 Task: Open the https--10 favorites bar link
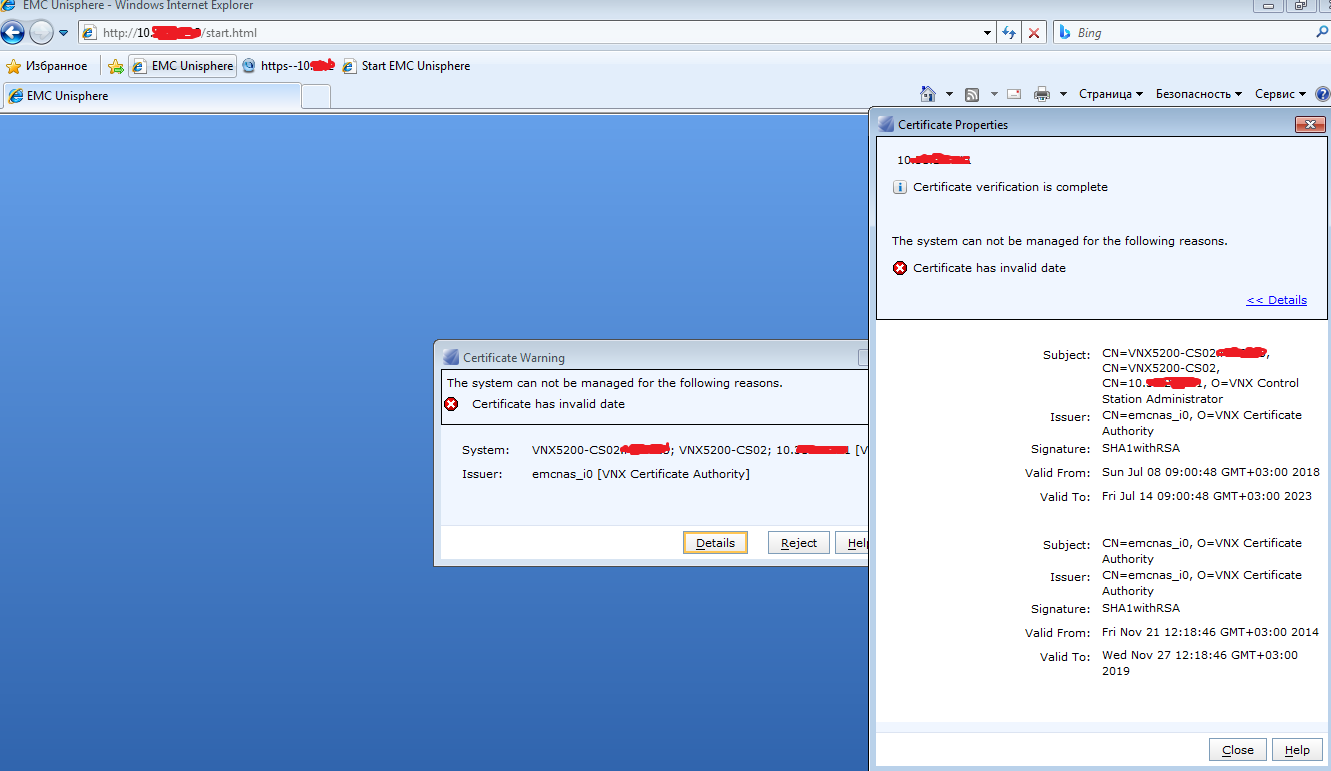pos(288,66)
